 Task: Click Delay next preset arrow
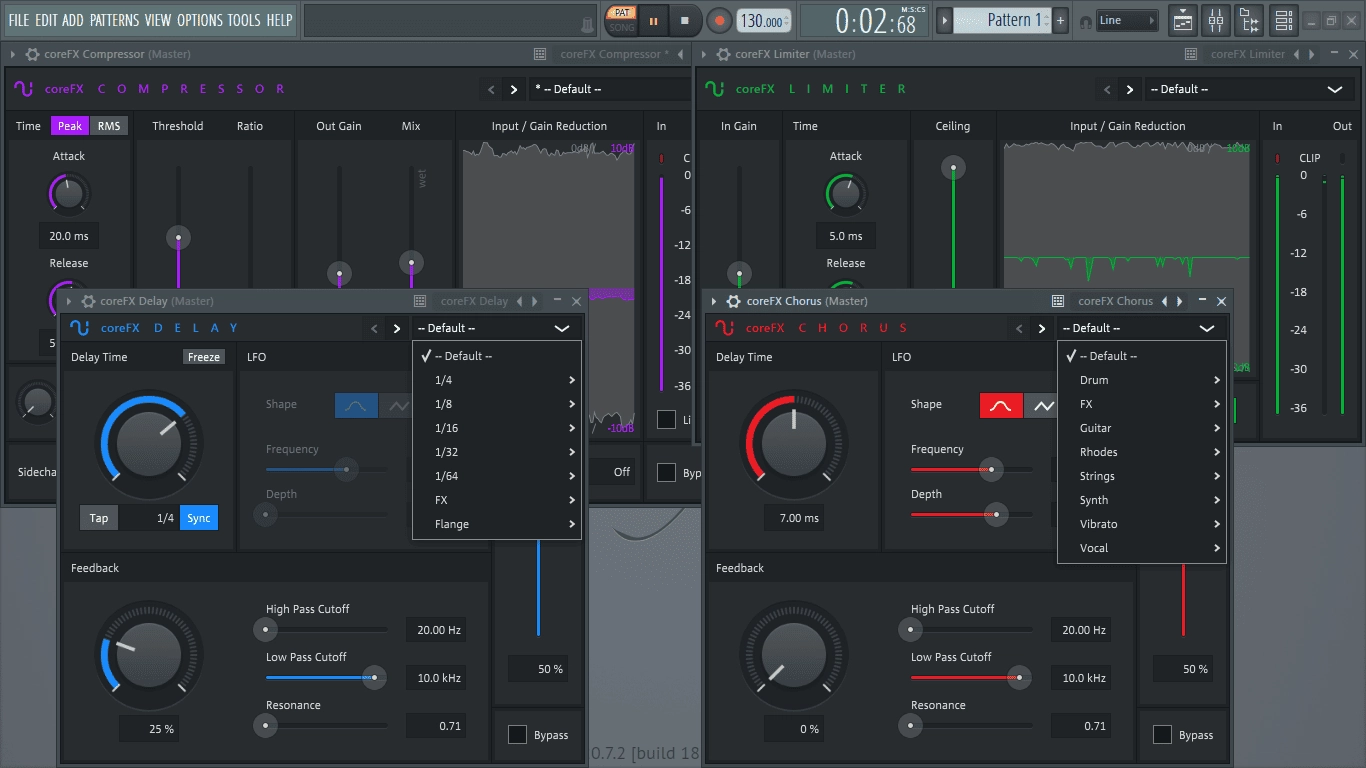click(397, 328)
